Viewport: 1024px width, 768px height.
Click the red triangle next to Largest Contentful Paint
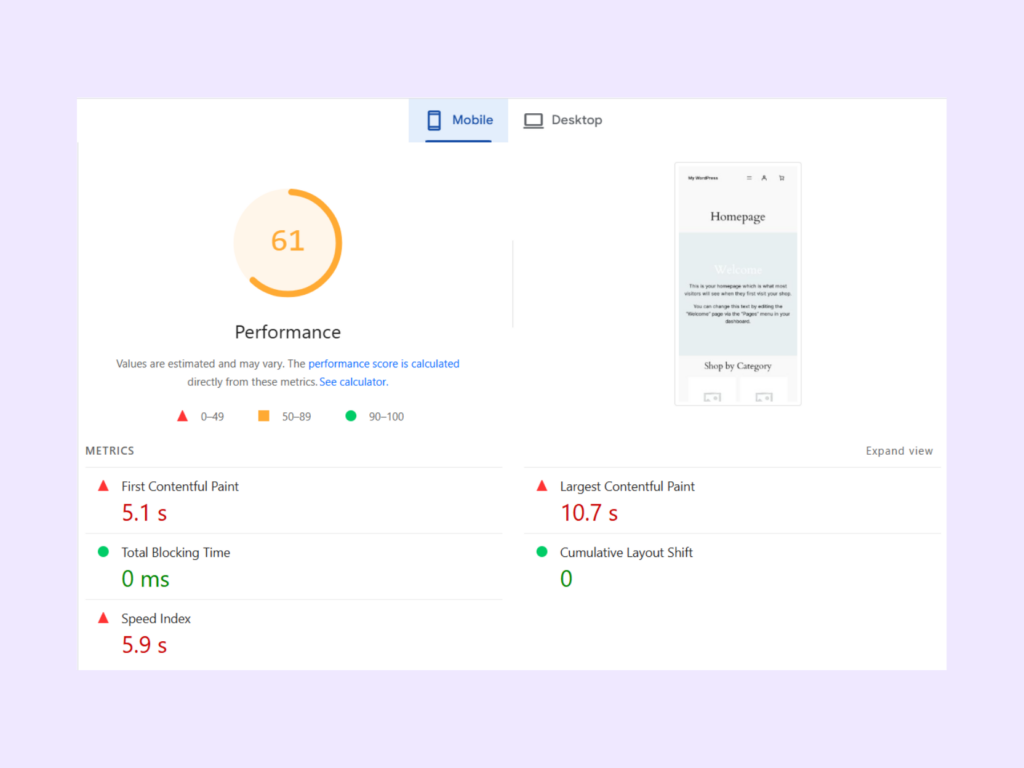tap(541, 485)
